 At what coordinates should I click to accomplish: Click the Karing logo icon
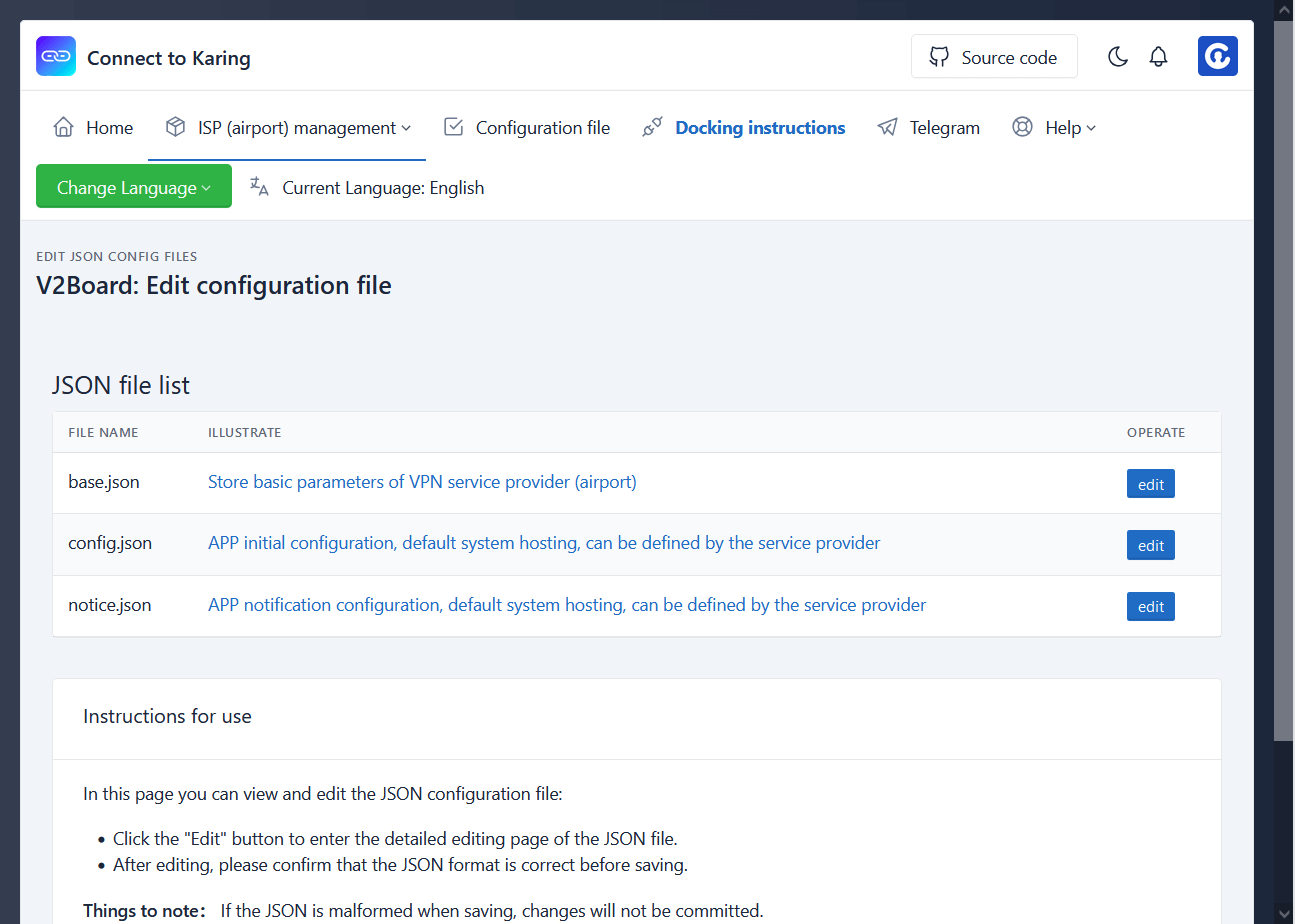pos(56,57)
